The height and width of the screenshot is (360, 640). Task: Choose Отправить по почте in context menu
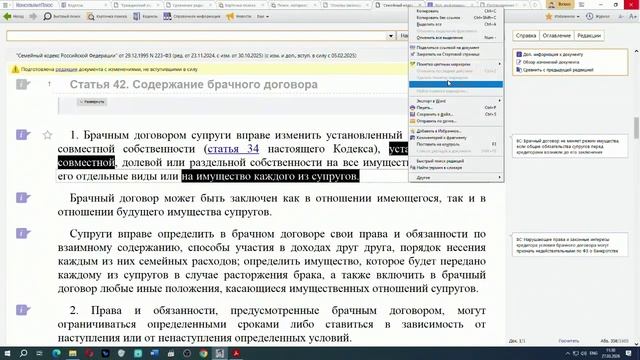tap(456, 121)
